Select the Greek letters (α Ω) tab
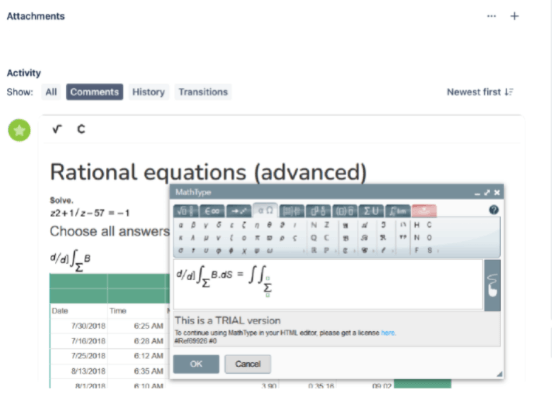The width and height of the screenshot is (553, 418). pyautogui.click(x=265, y=211)
